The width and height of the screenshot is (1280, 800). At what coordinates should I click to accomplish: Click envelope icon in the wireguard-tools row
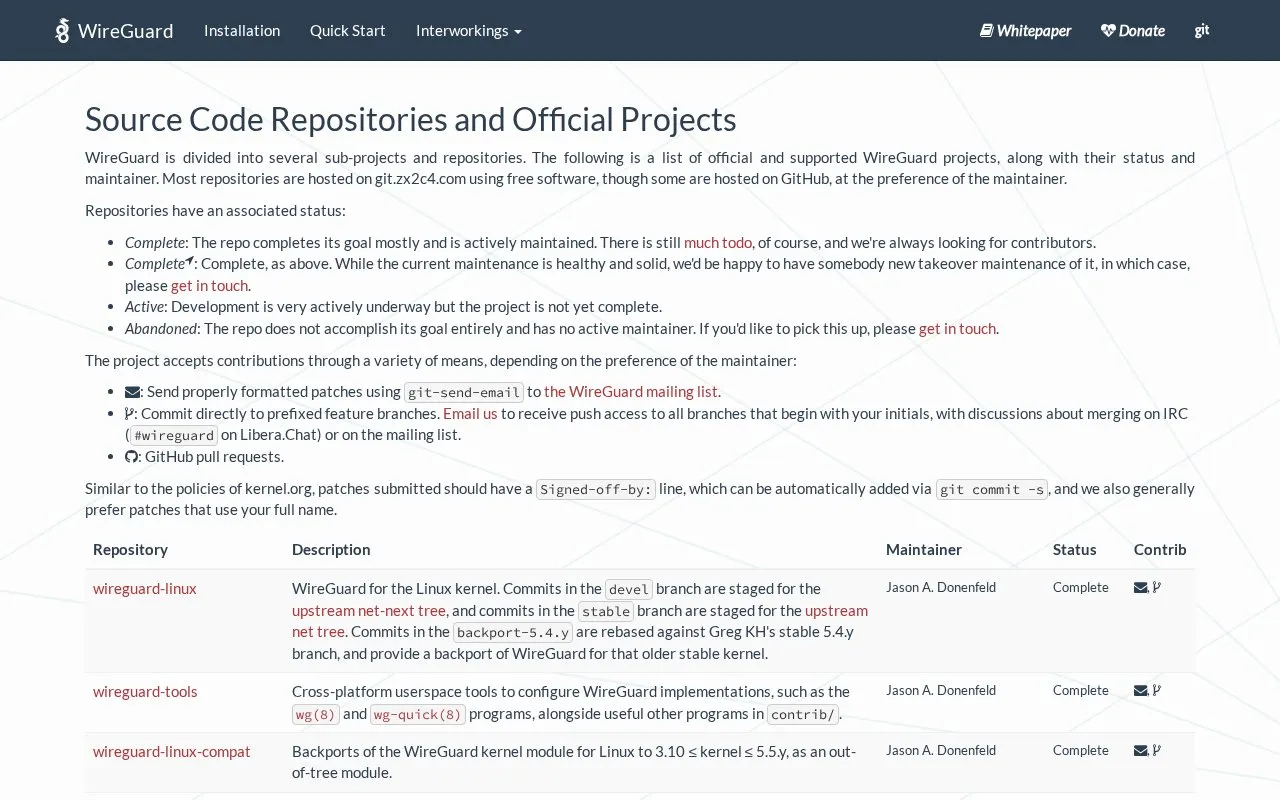coord(1141,691)
